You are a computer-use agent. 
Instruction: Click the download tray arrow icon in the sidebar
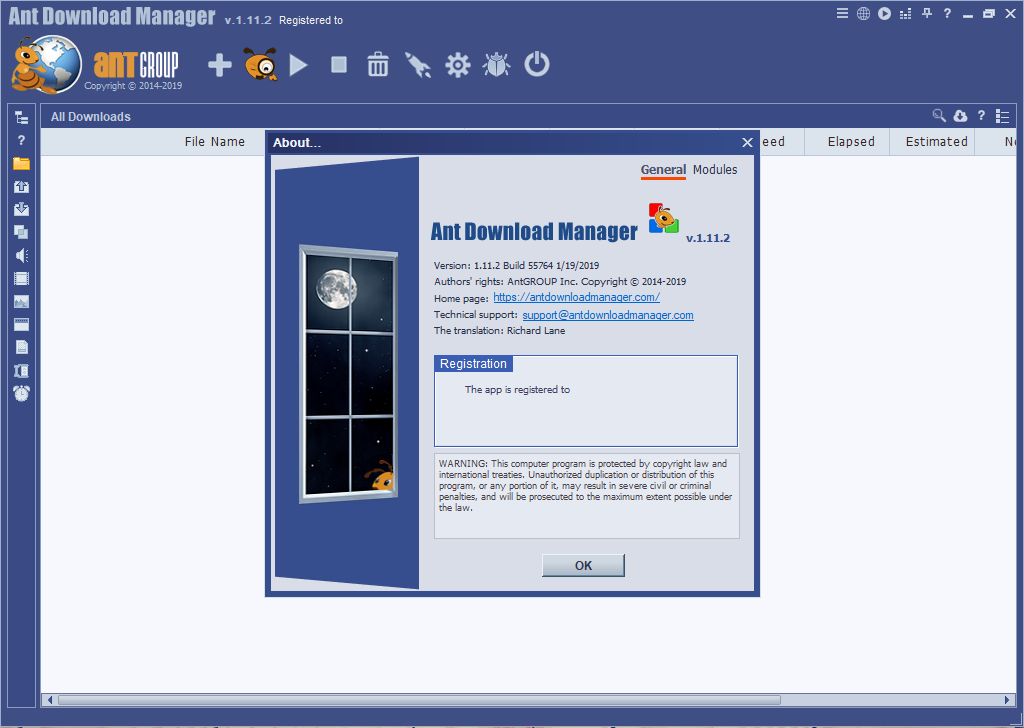[x=22, y=209]
